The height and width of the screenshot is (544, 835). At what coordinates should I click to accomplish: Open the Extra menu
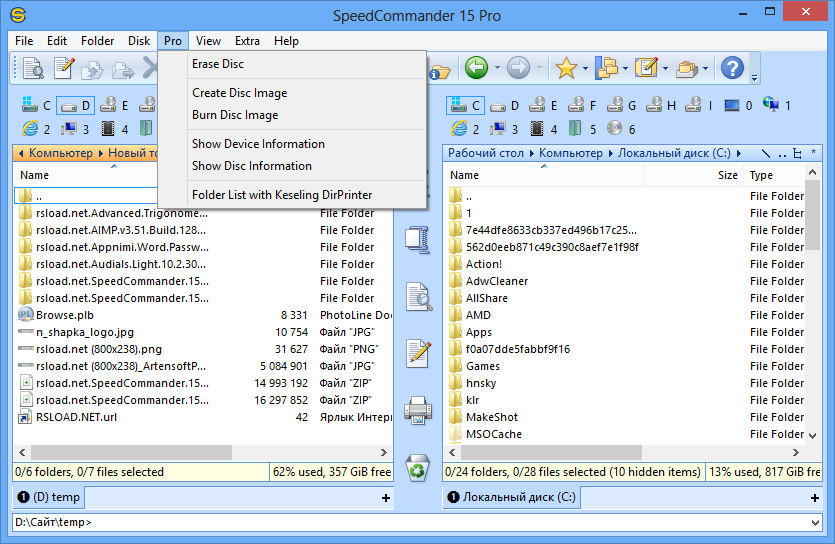[x=247, y=41]
